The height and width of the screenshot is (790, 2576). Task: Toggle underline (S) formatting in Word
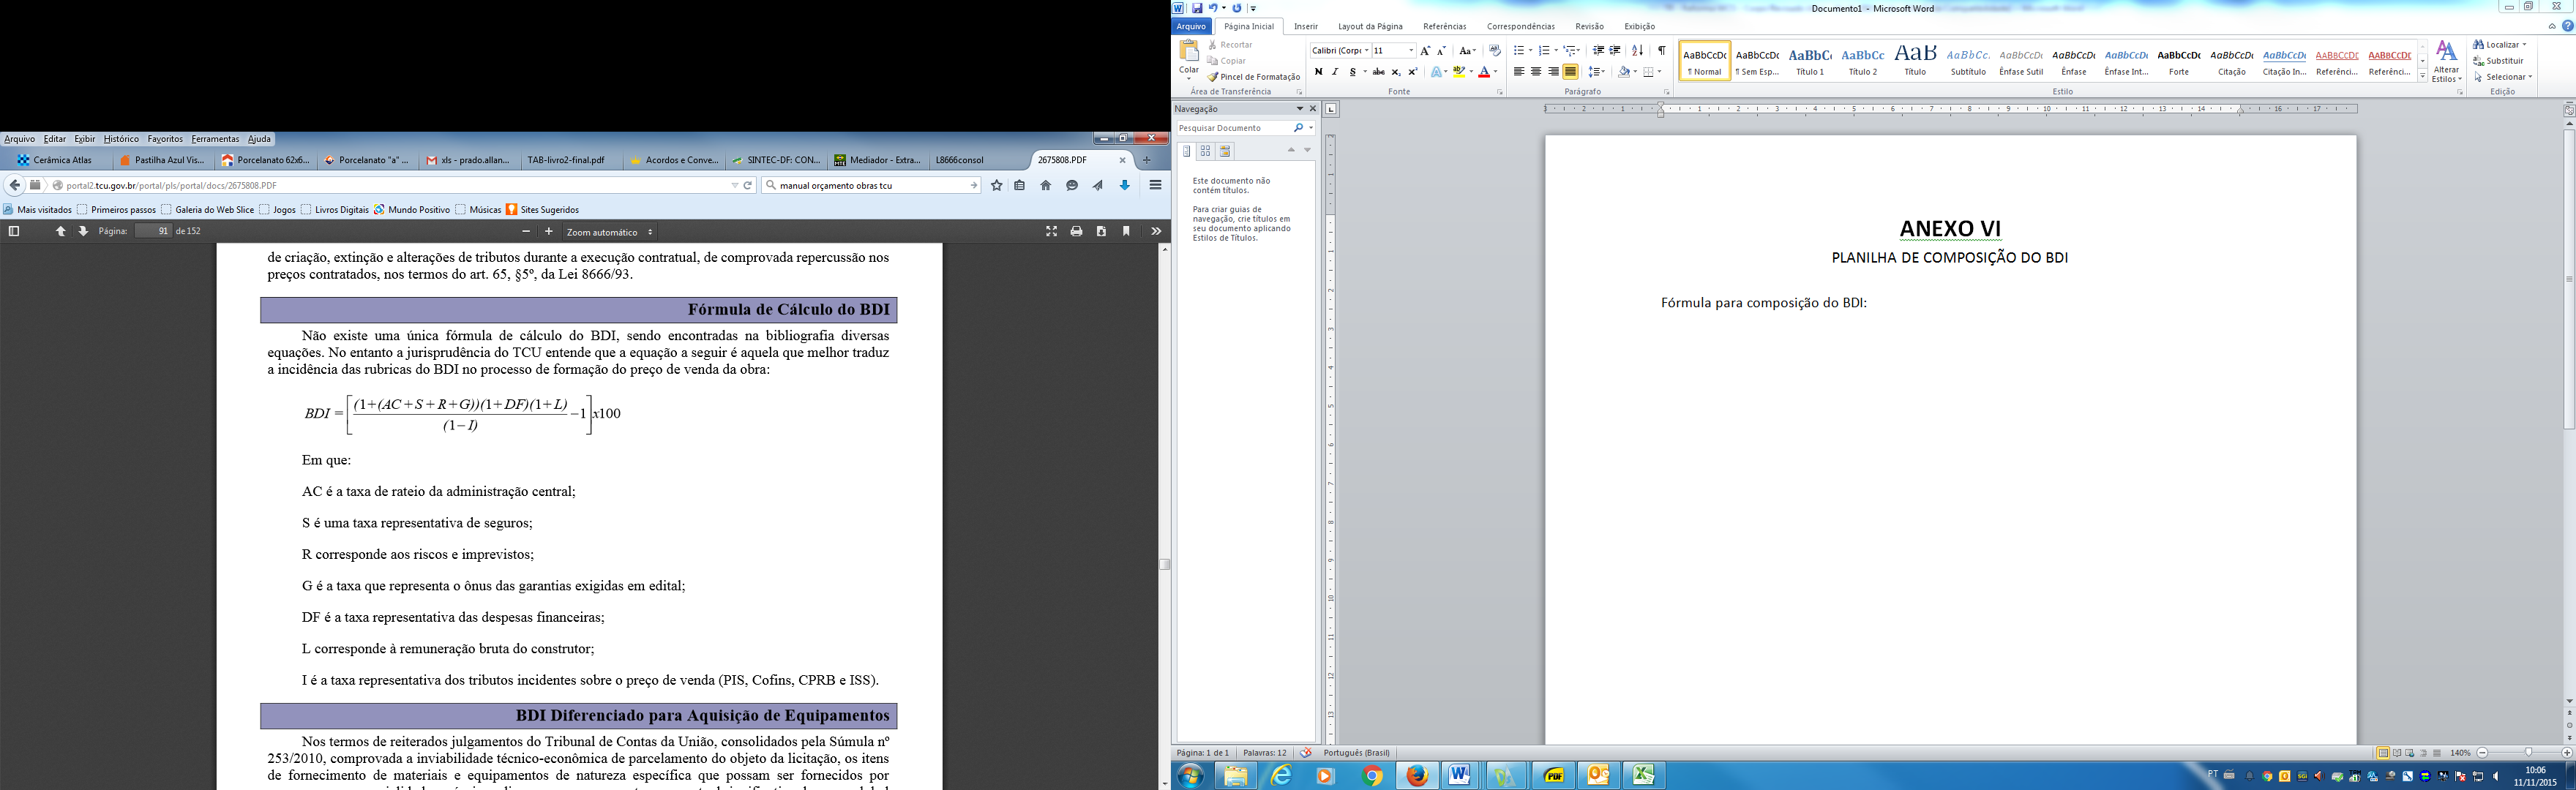(x=1352, y=72)
